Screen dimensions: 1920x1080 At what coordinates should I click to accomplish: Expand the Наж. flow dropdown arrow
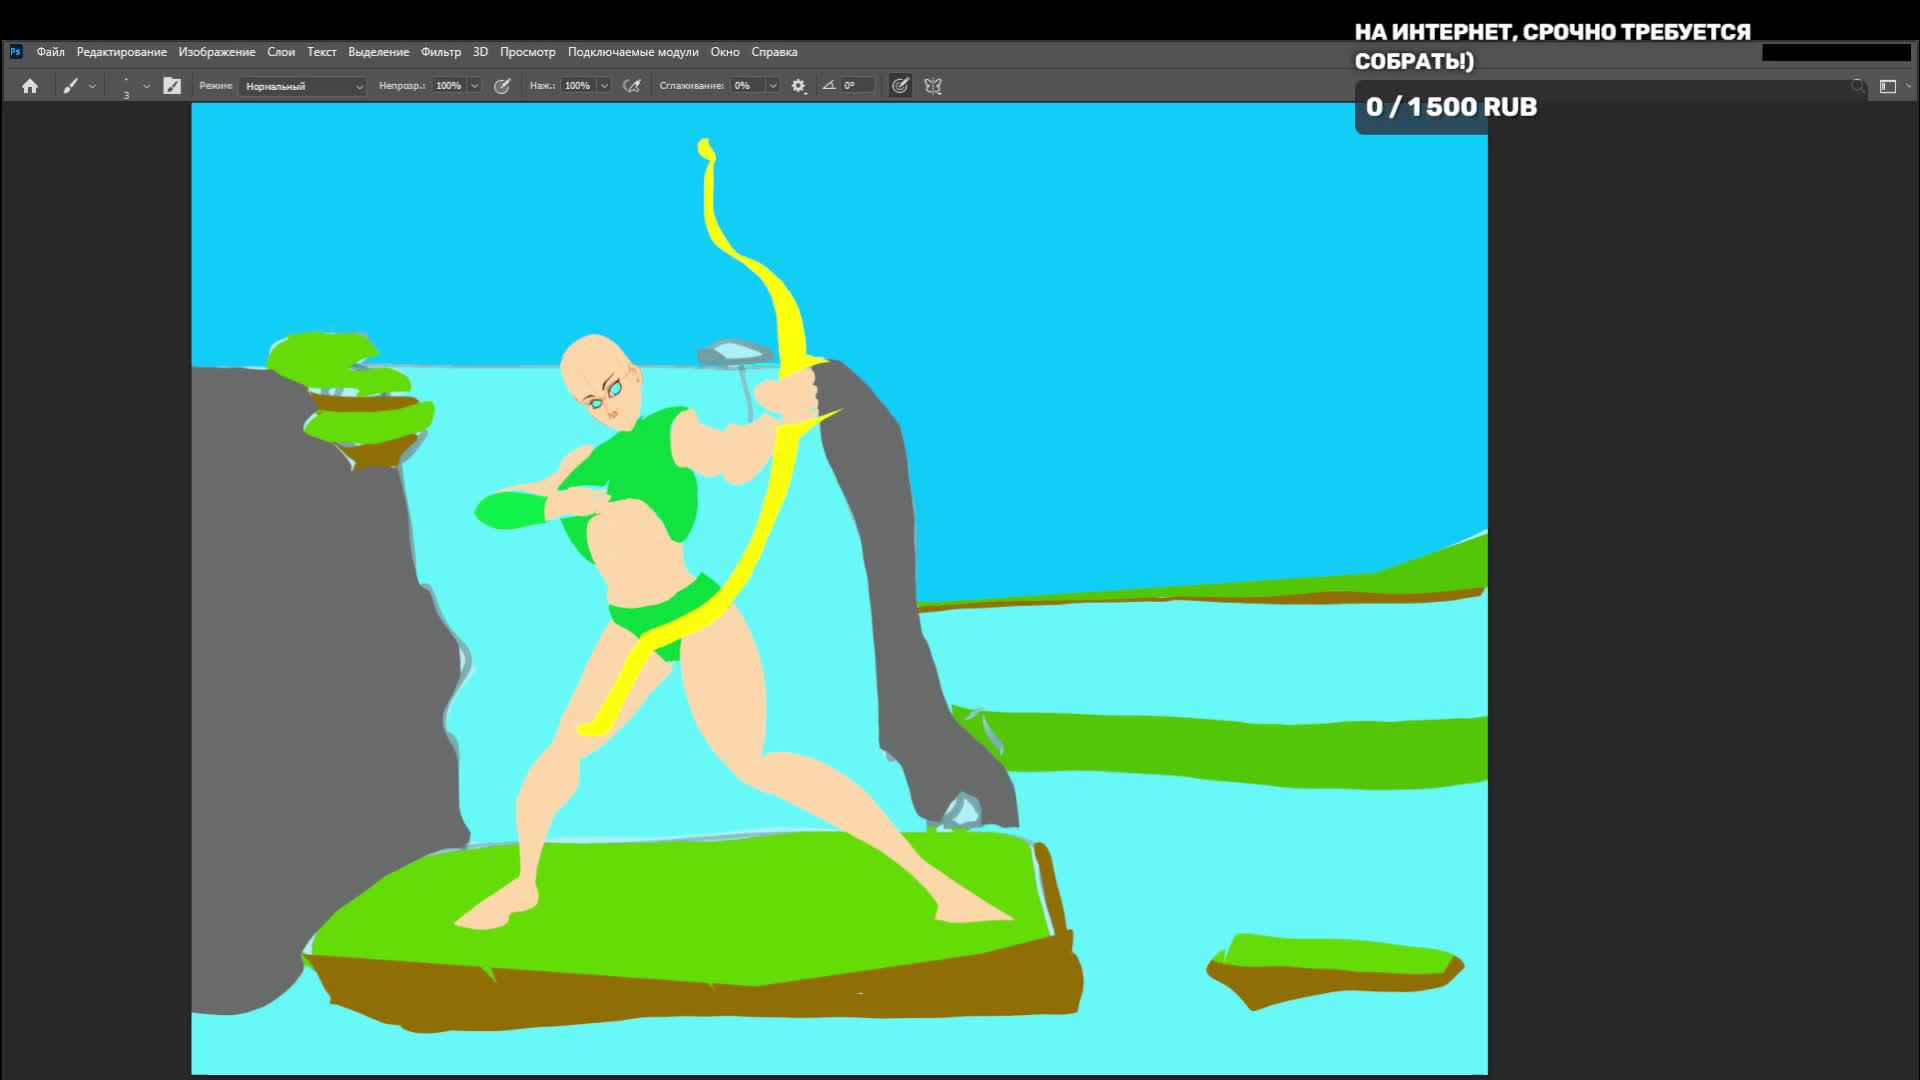604,86
